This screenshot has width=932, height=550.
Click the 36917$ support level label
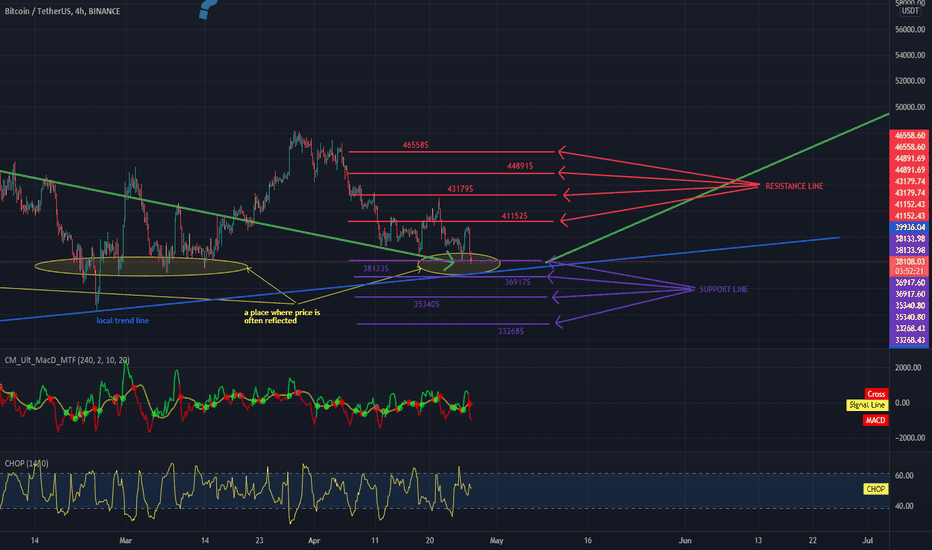518,282
